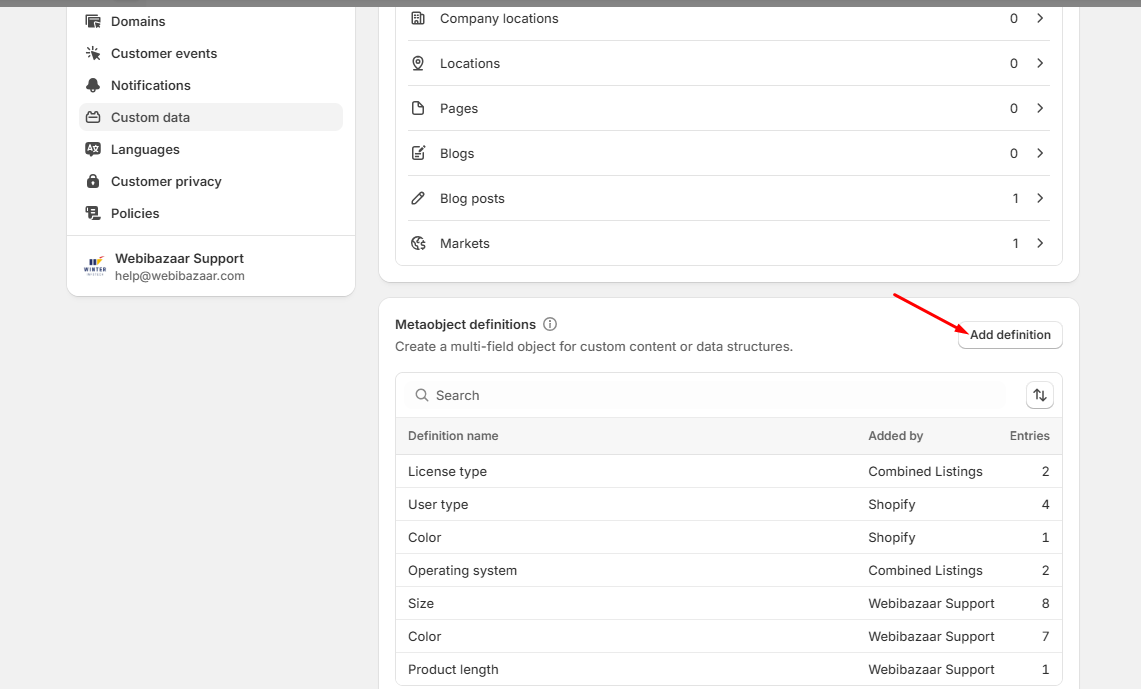Click the Customer privacy lock icon
Screen dimensions: 1141x689
[x=93, y=181]
